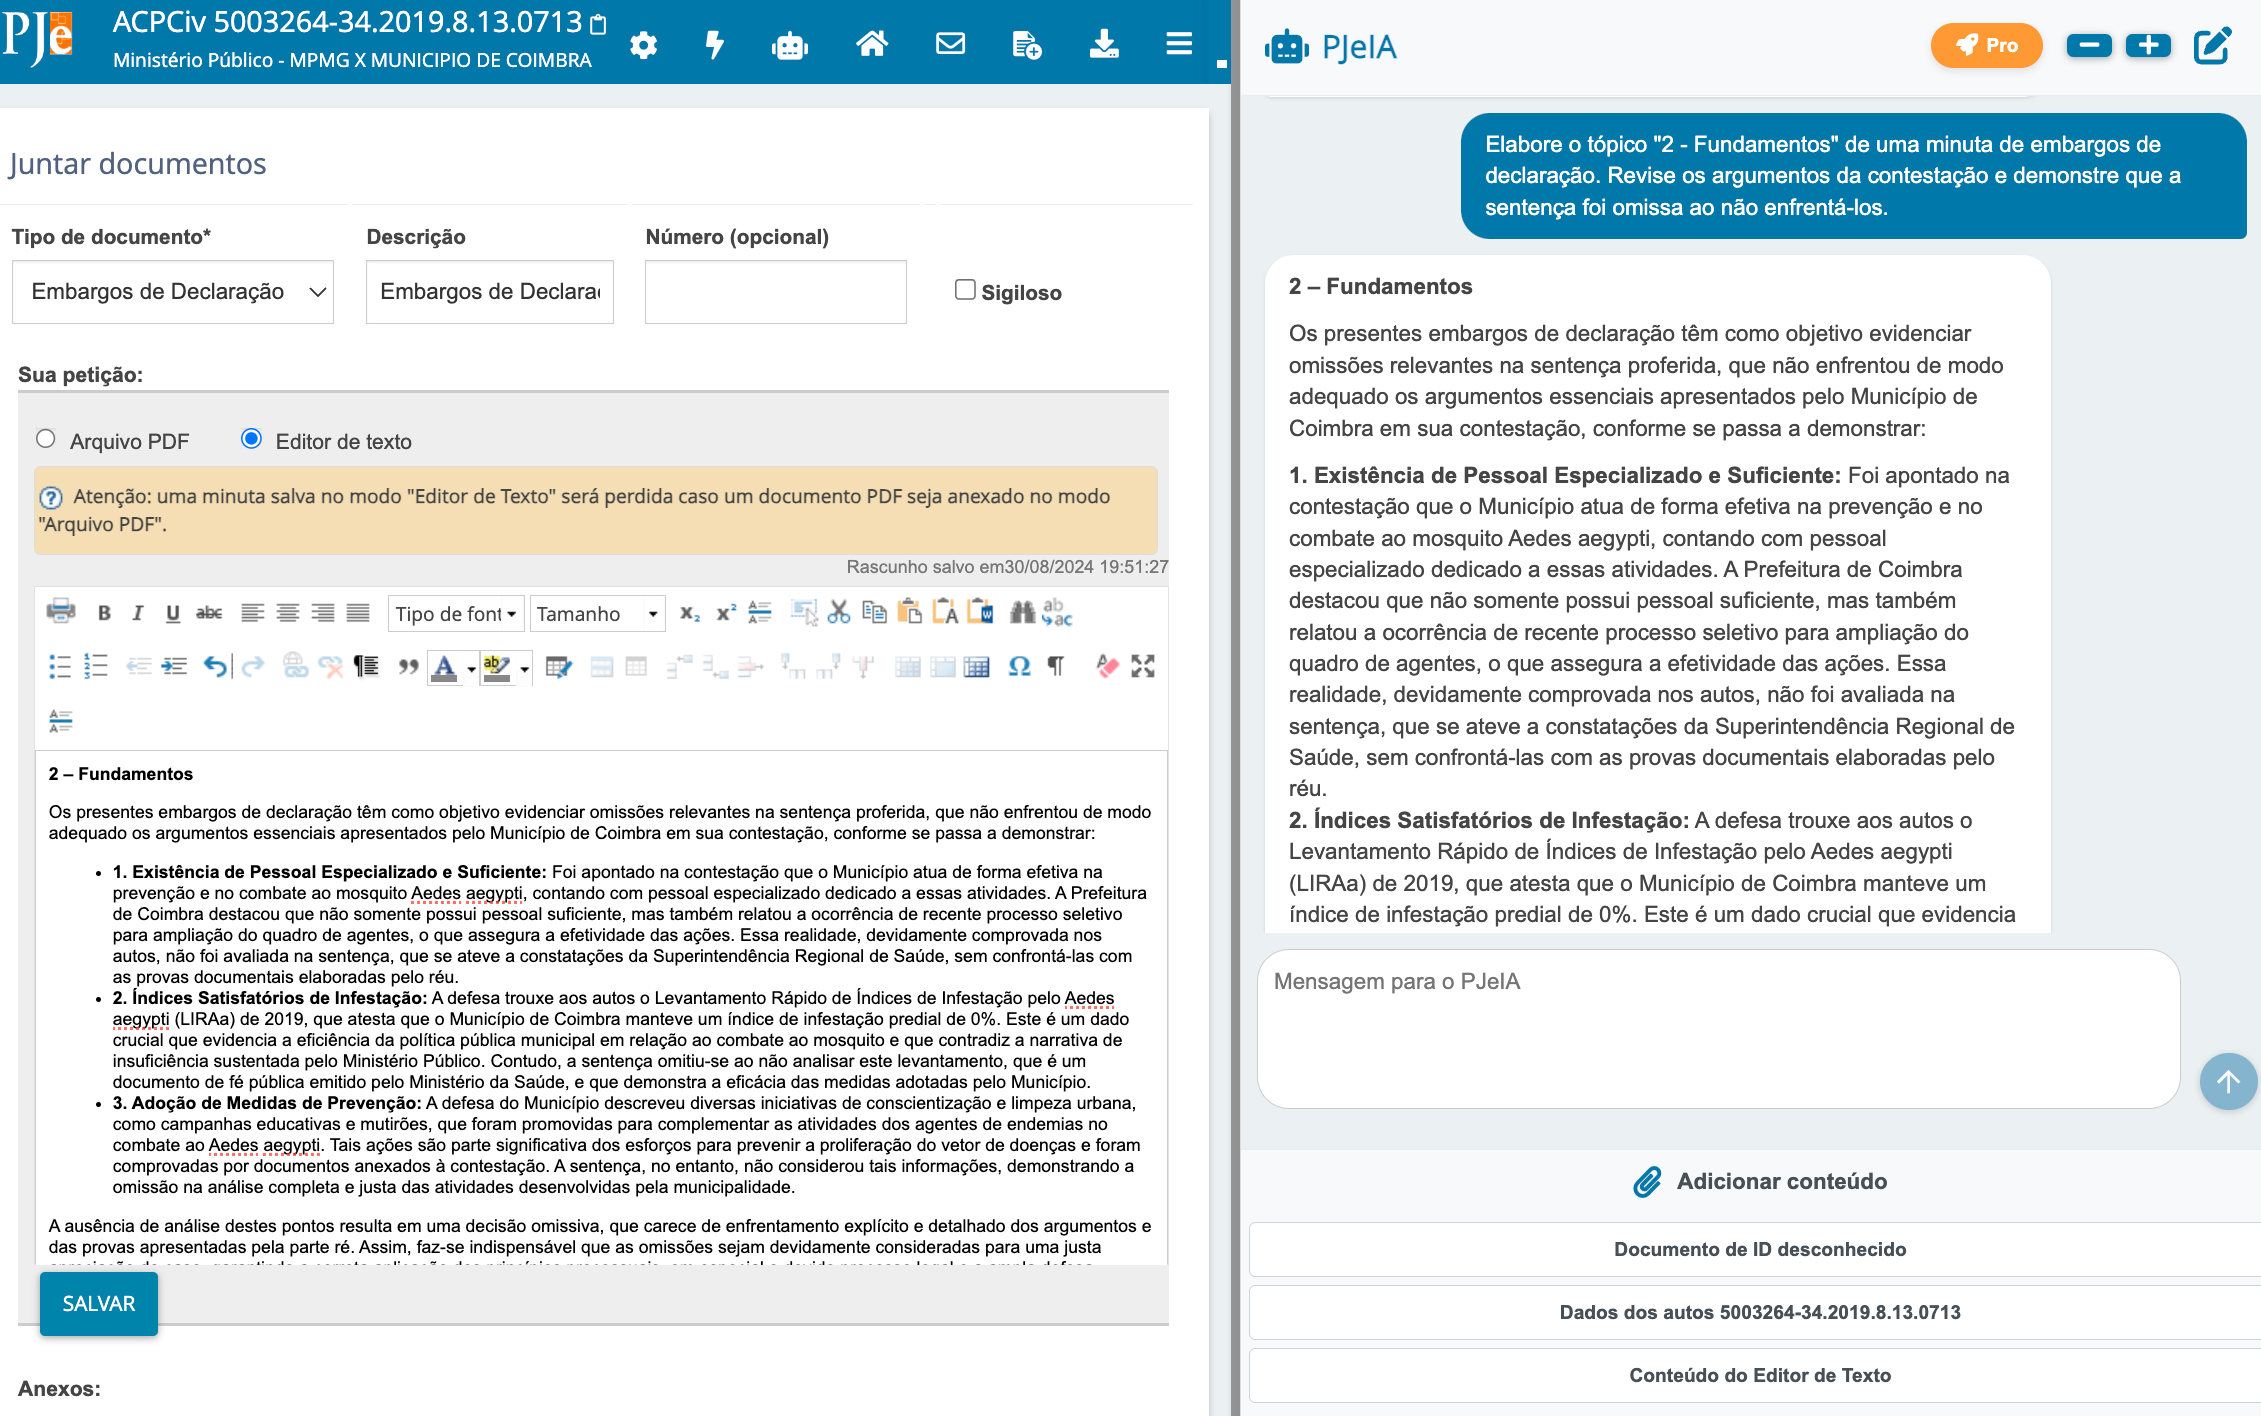Viewport: 2261px width, 1416px height.
Task: Click the copy icon in toolbar
Action: 875,612
